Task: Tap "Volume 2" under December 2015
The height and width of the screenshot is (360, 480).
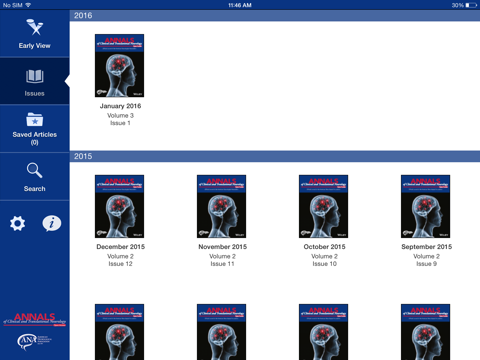Action: (x=120, y=256)
